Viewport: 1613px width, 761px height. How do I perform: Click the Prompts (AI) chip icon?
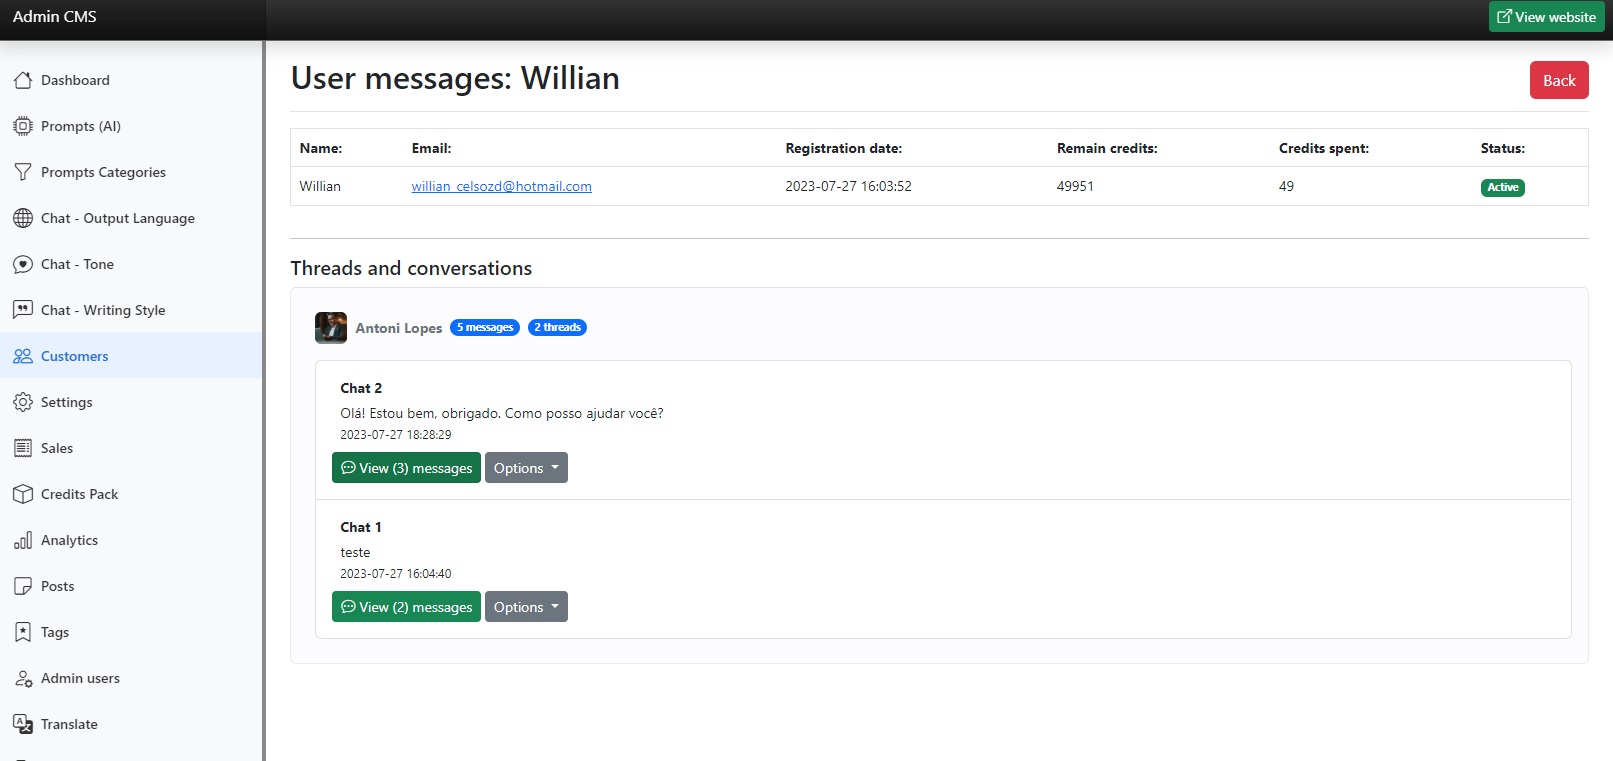click(x=23, y=126)
